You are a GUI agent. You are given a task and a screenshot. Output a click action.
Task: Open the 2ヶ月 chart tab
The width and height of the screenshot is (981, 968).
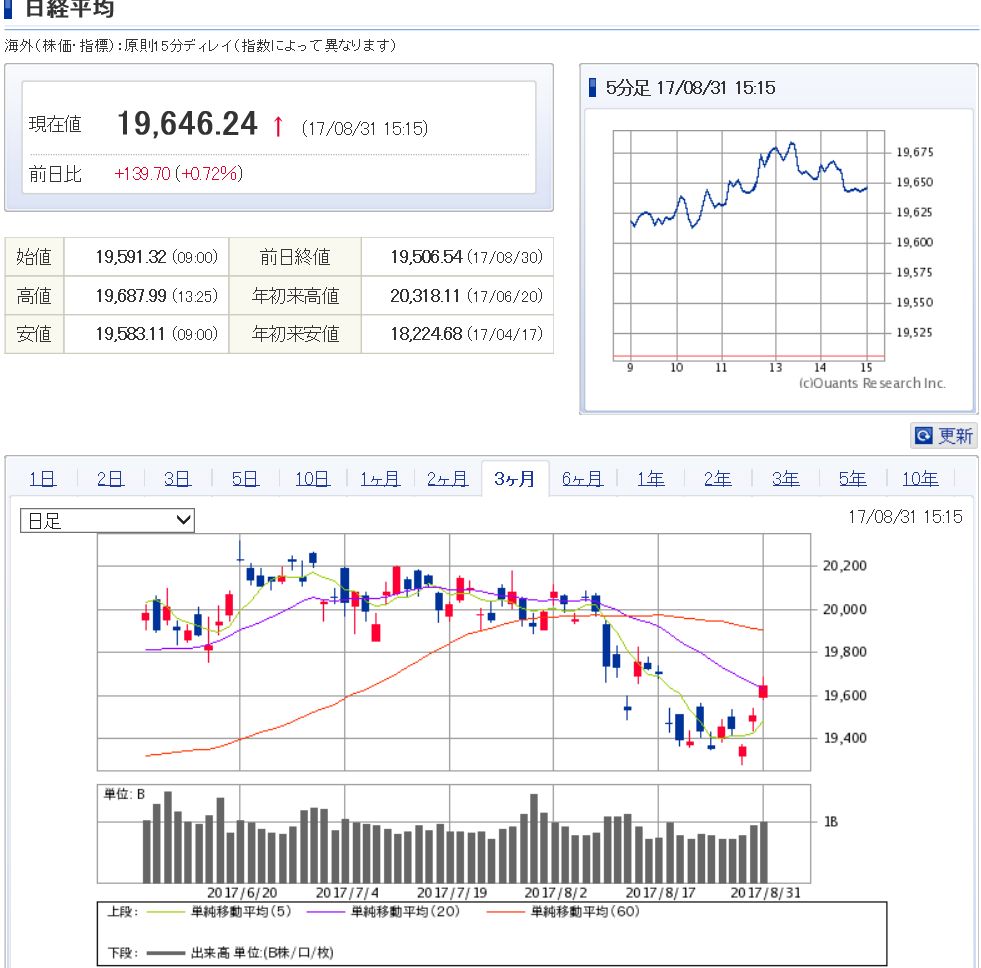tap(447, 479)
